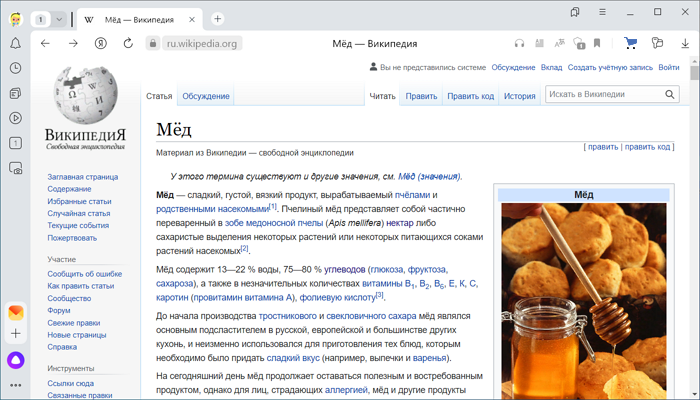700x400 pixels.
Task: Open Yandex home via Я button
Action: (101, 43)
